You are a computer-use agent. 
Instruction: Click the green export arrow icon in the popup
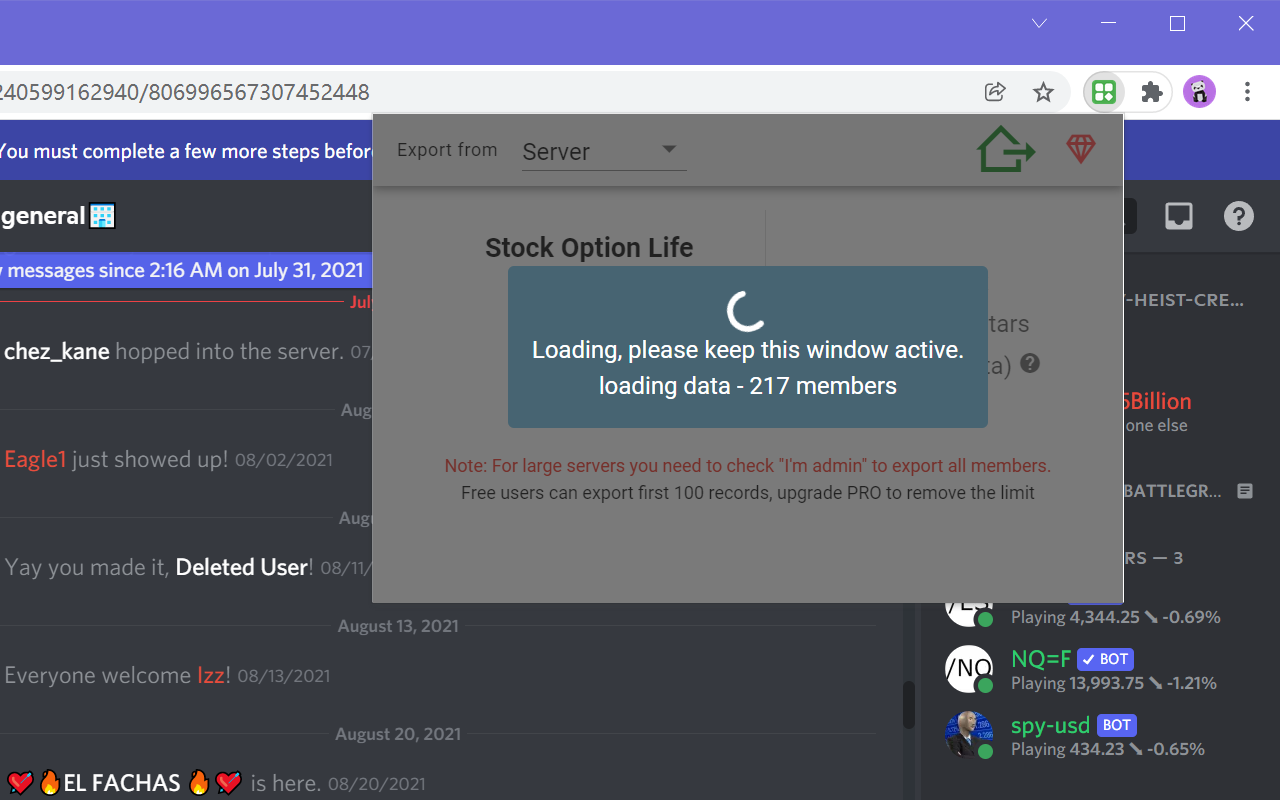click(x=1006, y=148)
